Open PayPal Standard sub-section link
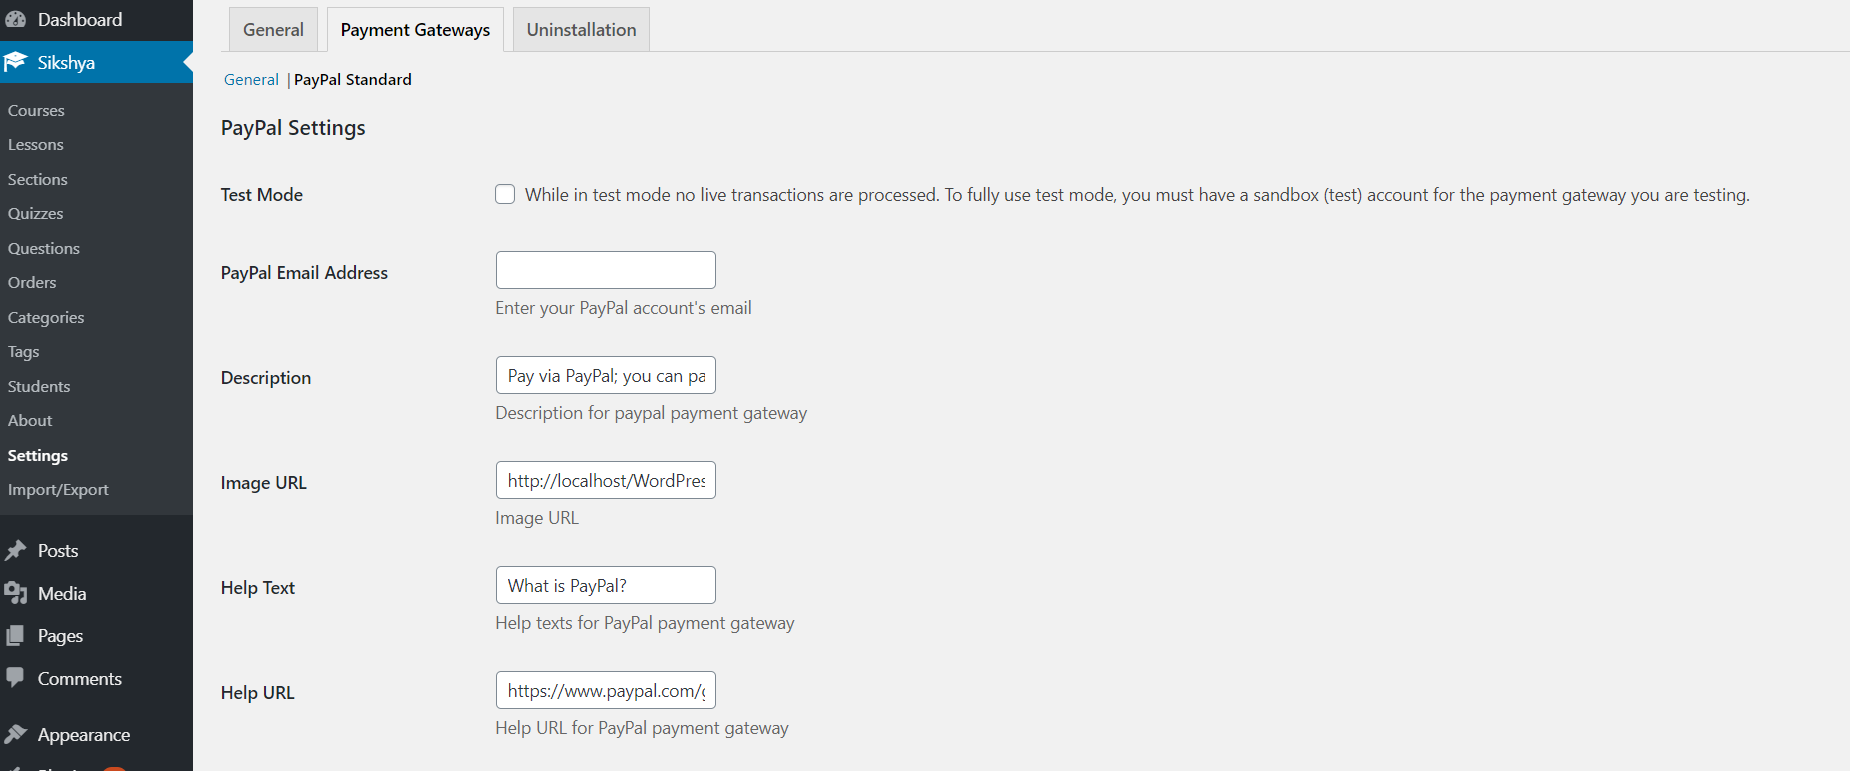Viewport: 1850px width, 771px height. coord(352,79)
